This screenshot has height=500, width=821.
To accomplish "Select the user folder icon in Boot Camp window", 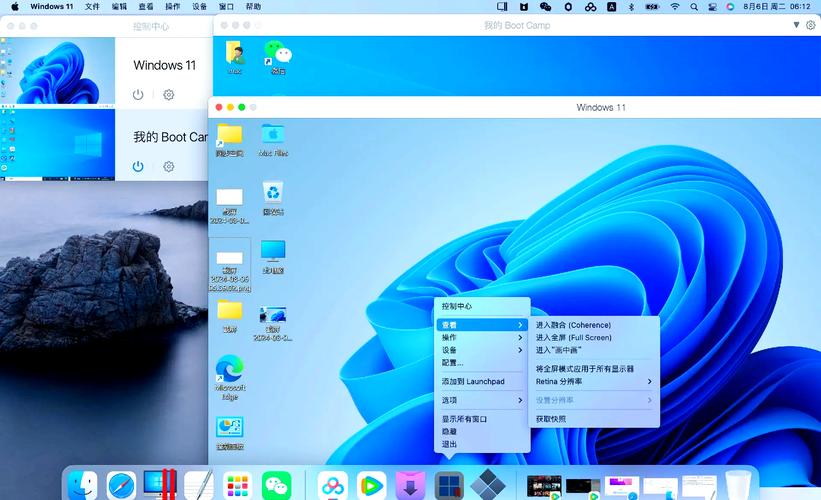I will (235, 58).
